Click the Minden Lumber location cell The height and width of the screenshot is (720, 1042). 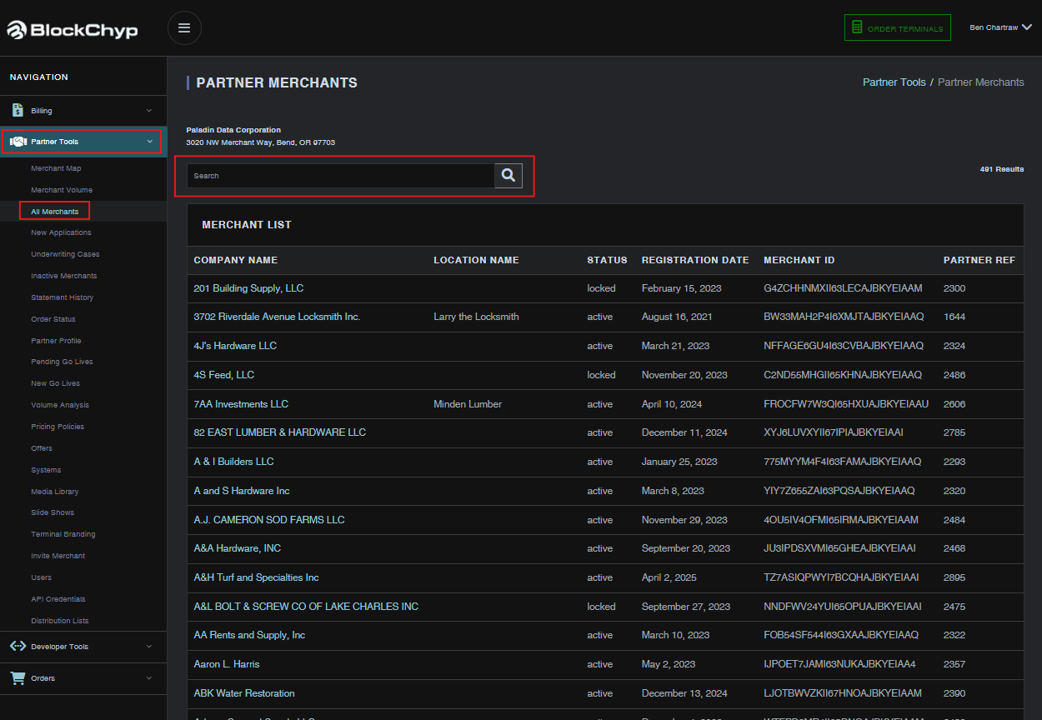468,404
